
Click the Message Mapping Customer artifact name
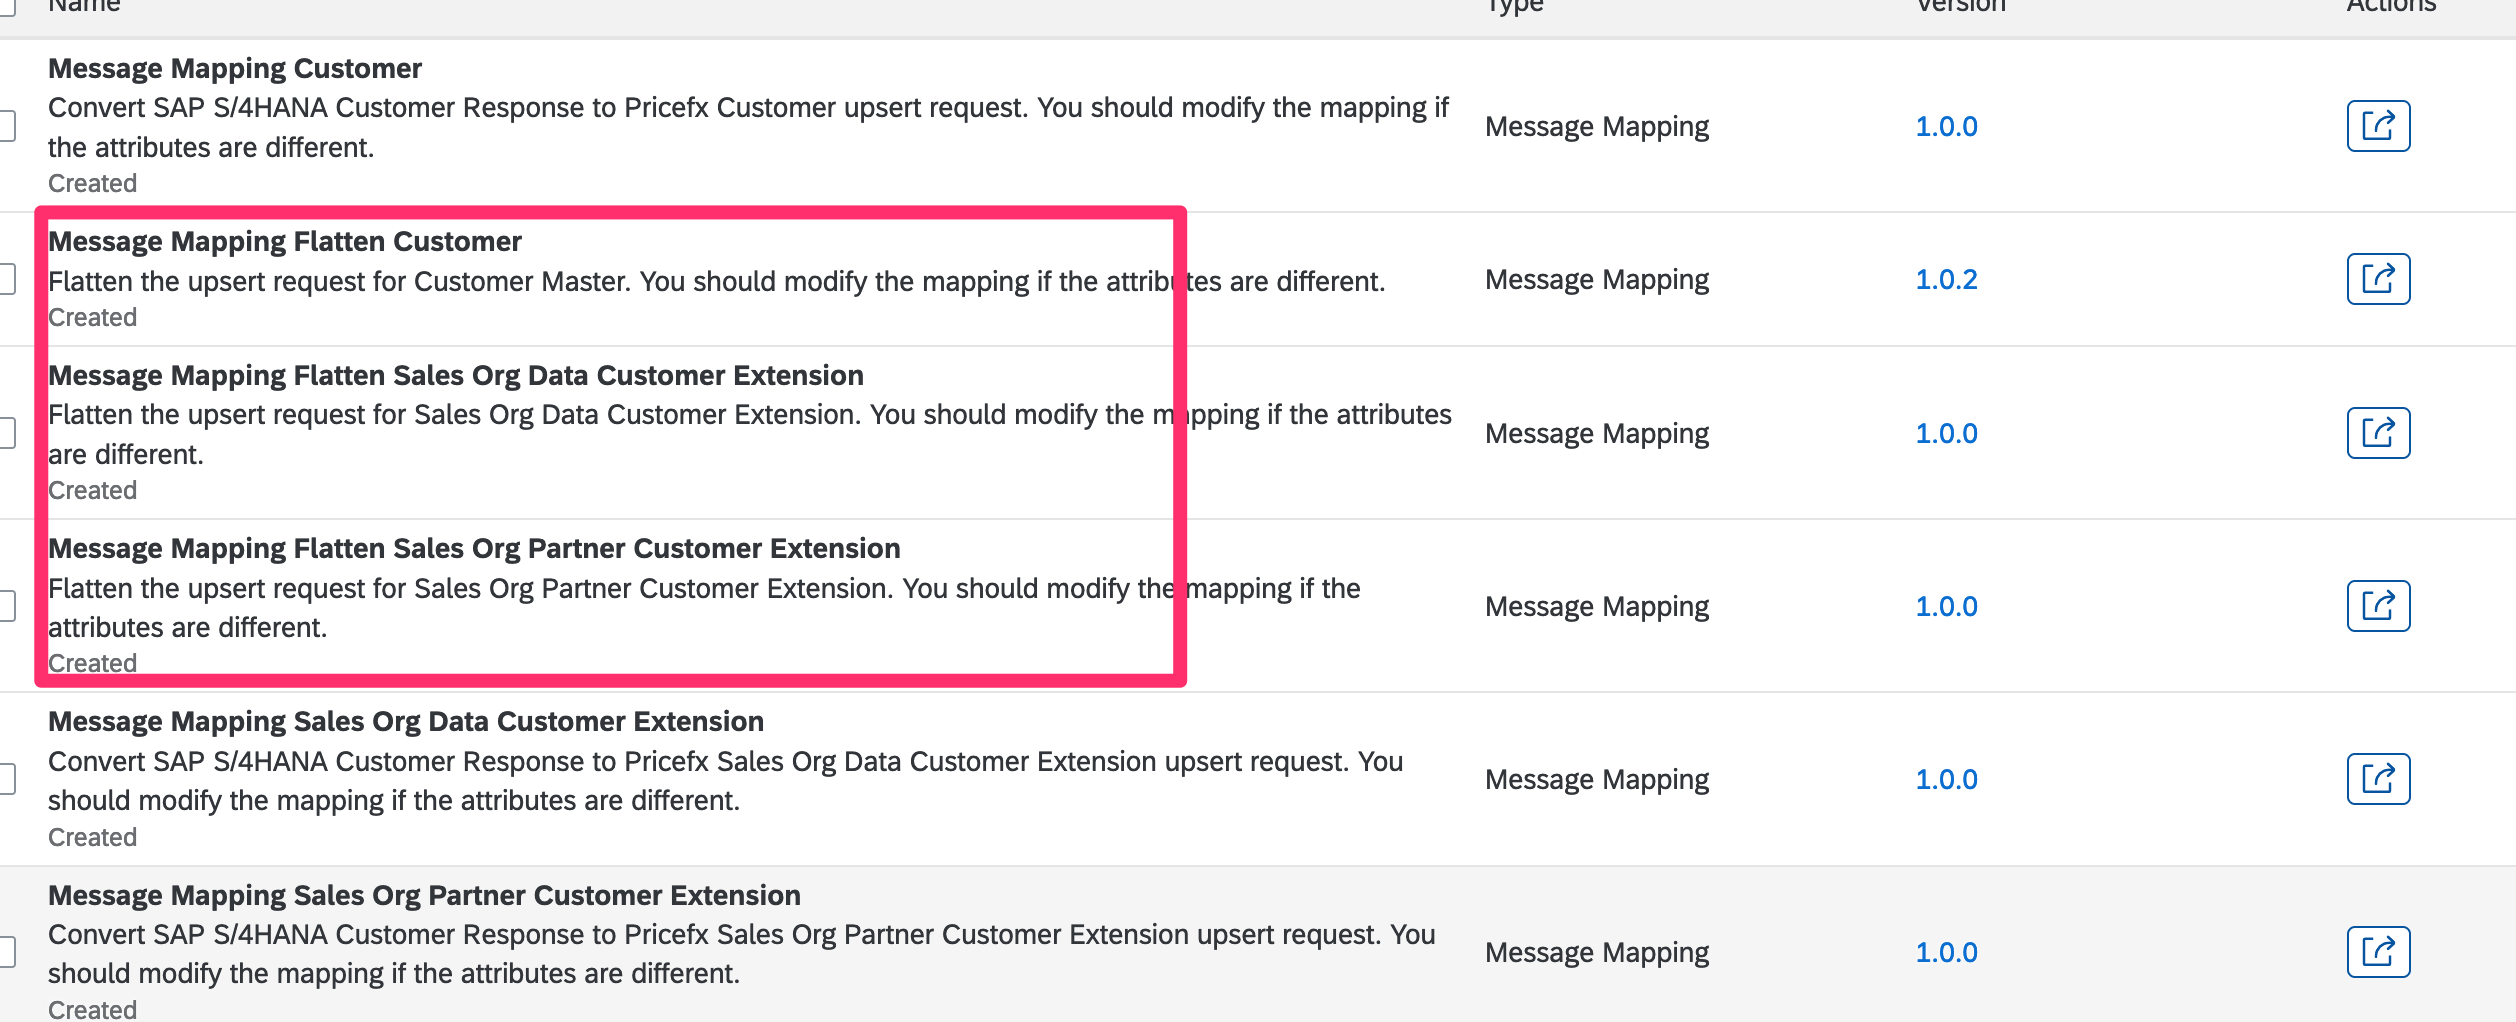click(235, 69)
